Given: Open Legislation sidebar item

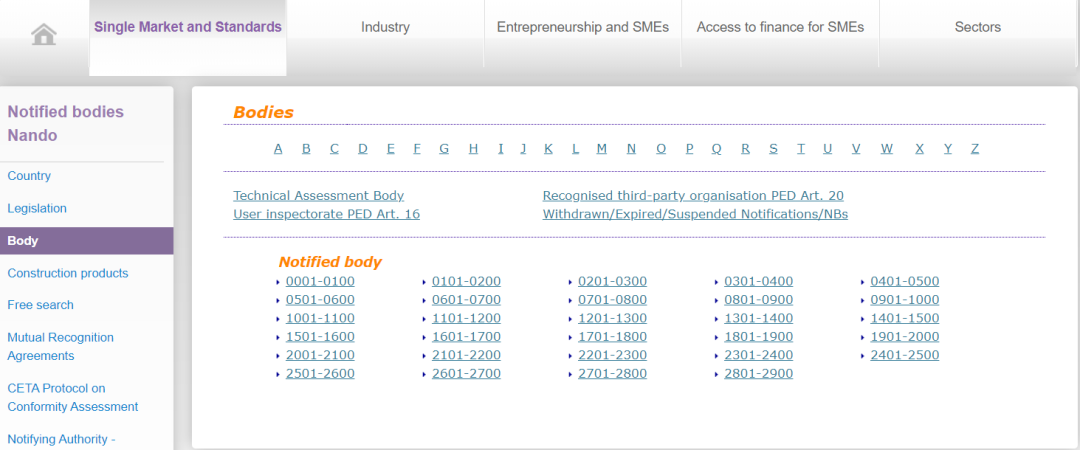Looking at the screenshot, I should coord(37,208).
